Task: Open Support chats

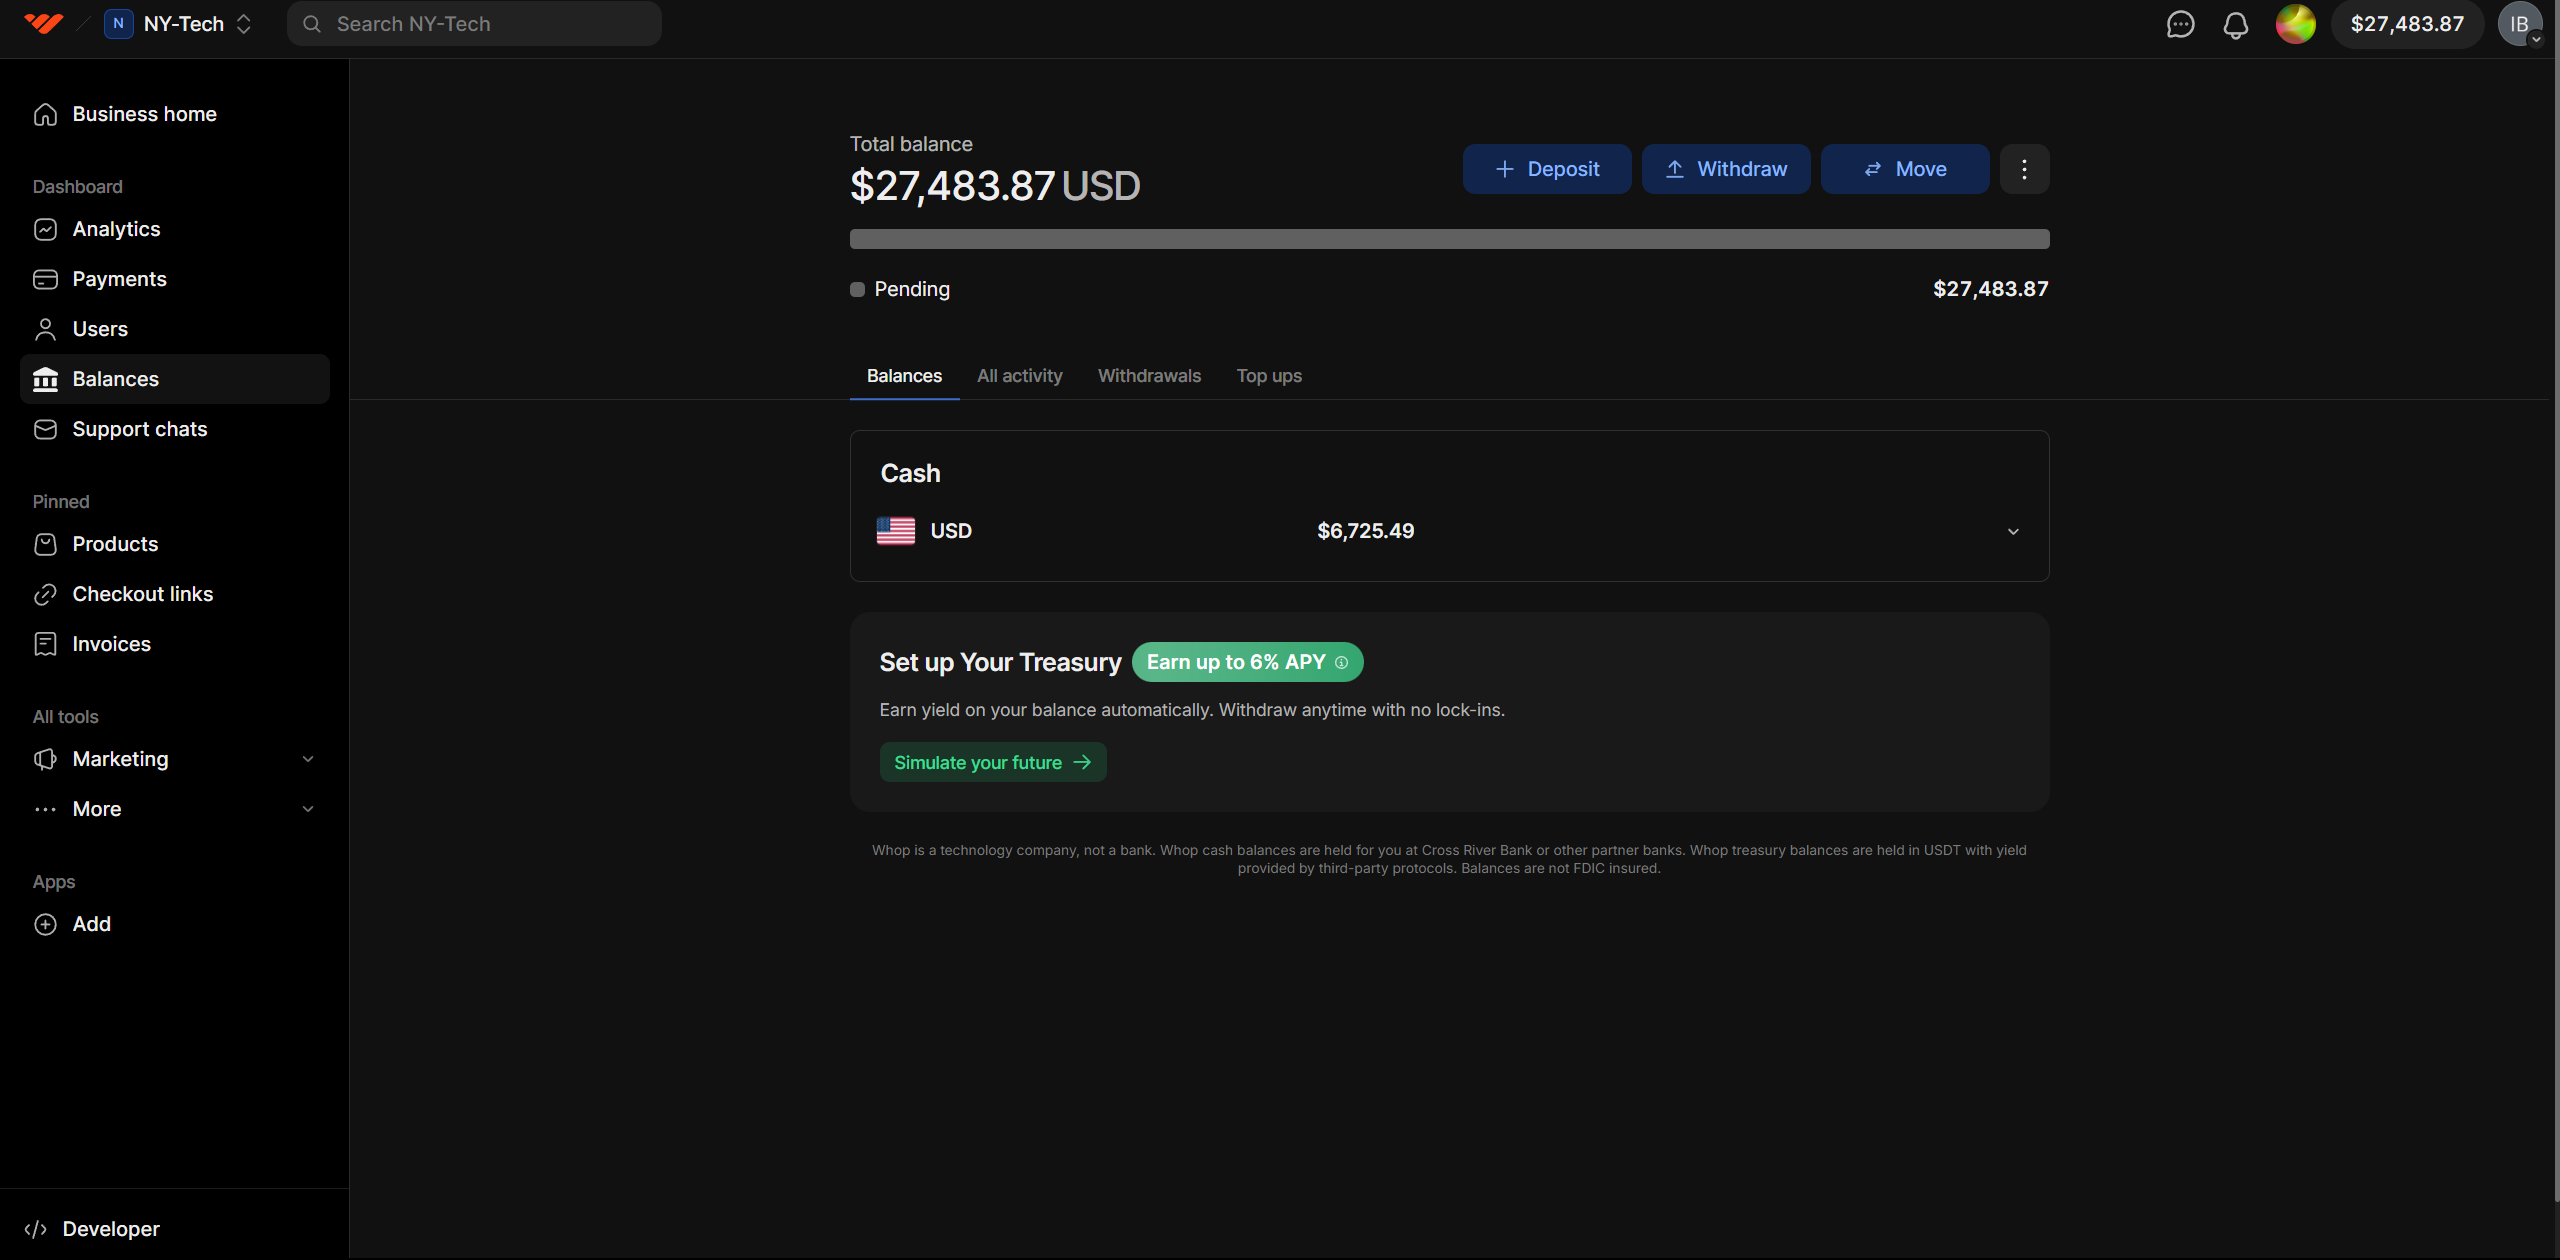Action: (139, 429)
